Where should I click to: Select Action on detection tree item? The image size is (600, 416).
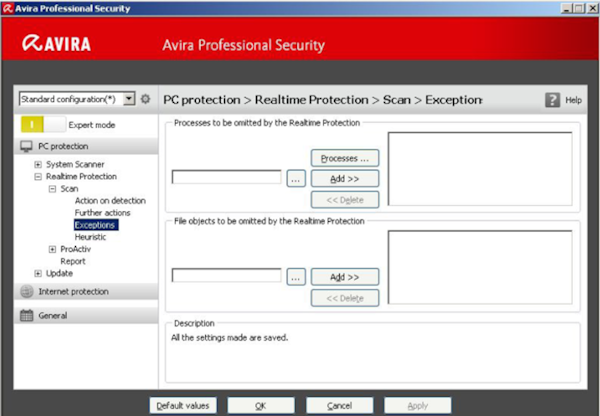click(110, 201)
